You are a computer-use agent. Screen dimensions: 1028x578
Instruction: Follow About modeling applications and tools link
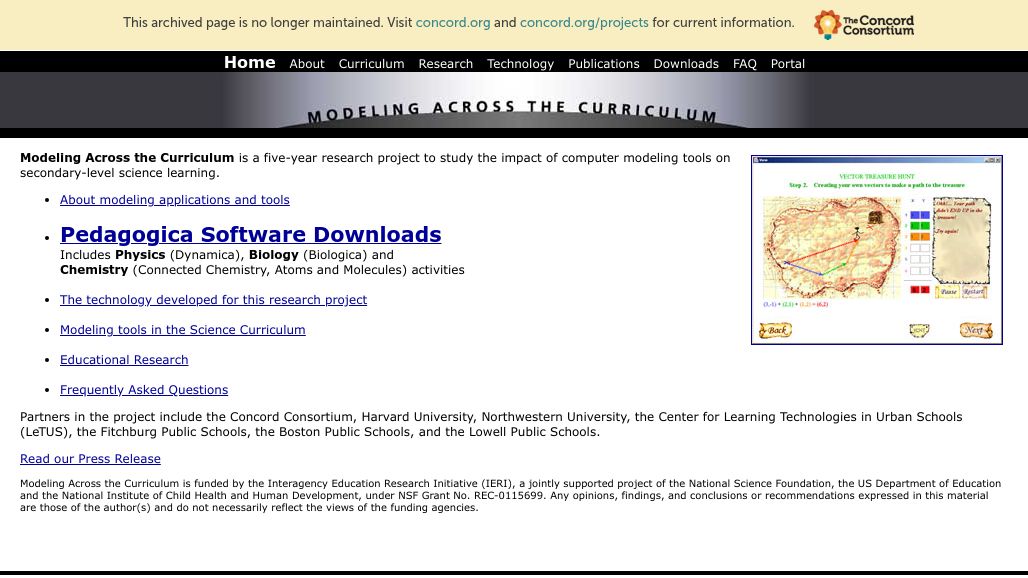coord(174,200)
